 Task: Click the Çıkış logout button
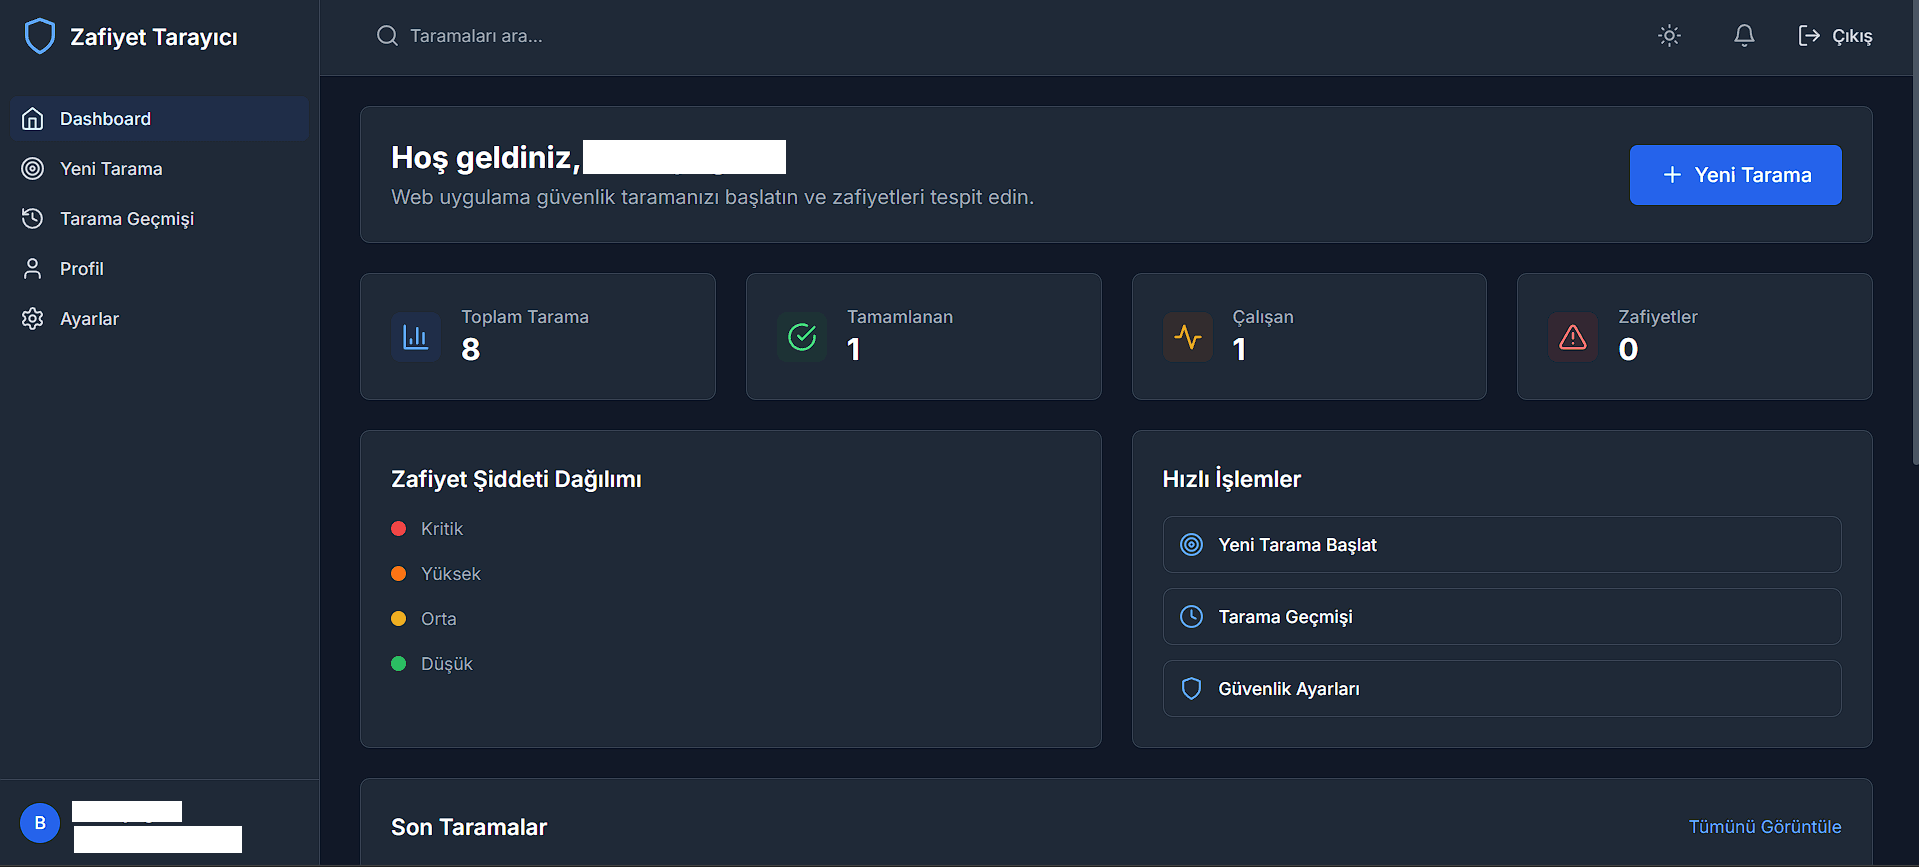point(1835,36)
